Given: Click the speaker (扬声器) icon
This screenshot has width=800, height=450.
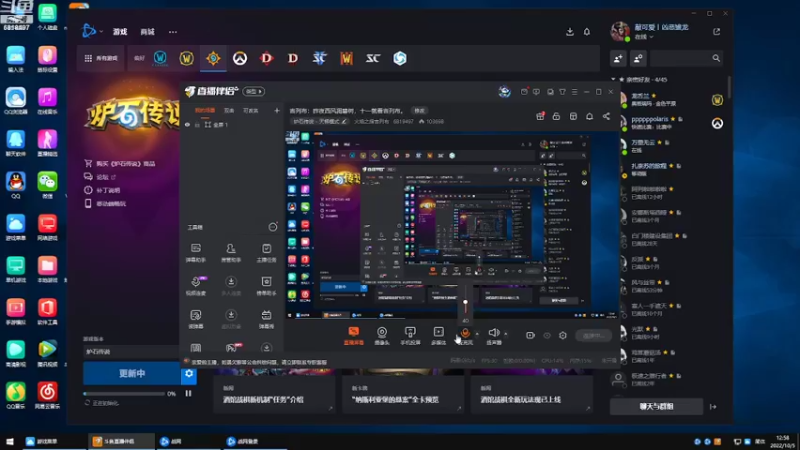Looking at the screenshot, I should (493, 333).
